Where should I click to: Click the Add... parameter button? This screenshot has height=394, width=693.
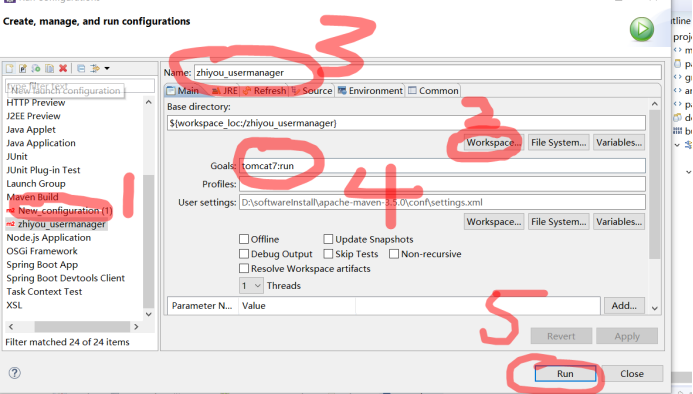pos(624,306)
